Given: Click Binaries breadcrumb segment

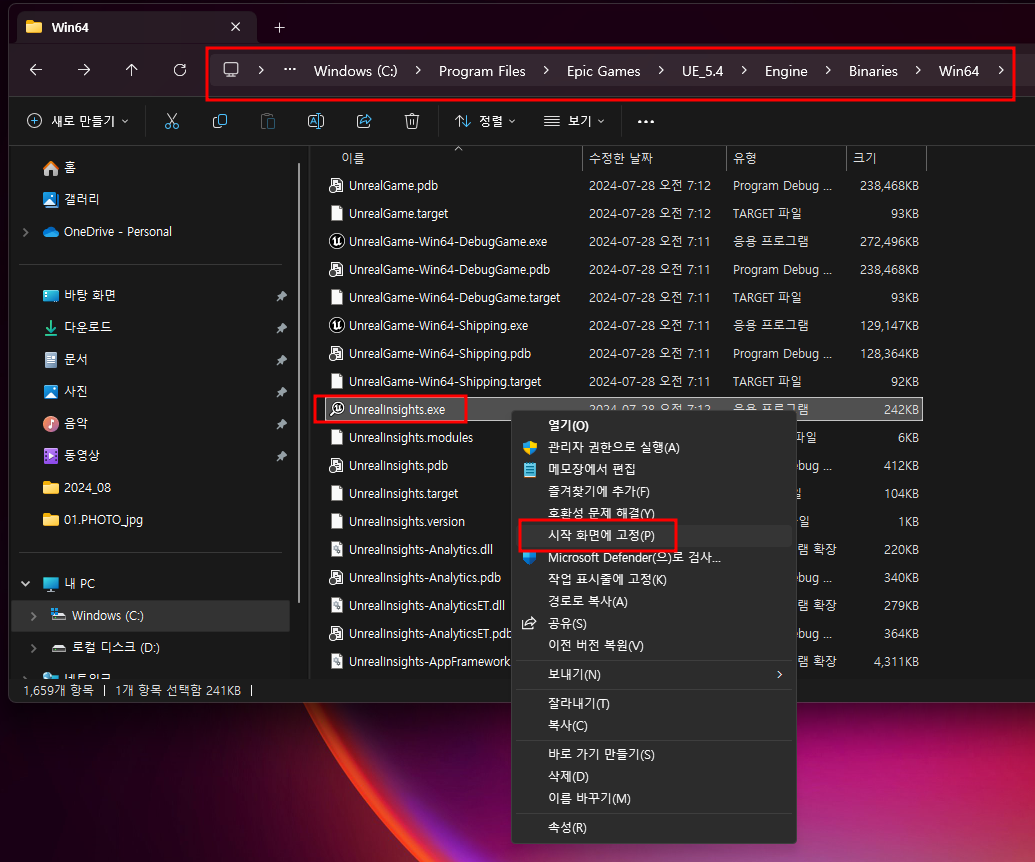Looking at the screenshot, I should point(873,71).
